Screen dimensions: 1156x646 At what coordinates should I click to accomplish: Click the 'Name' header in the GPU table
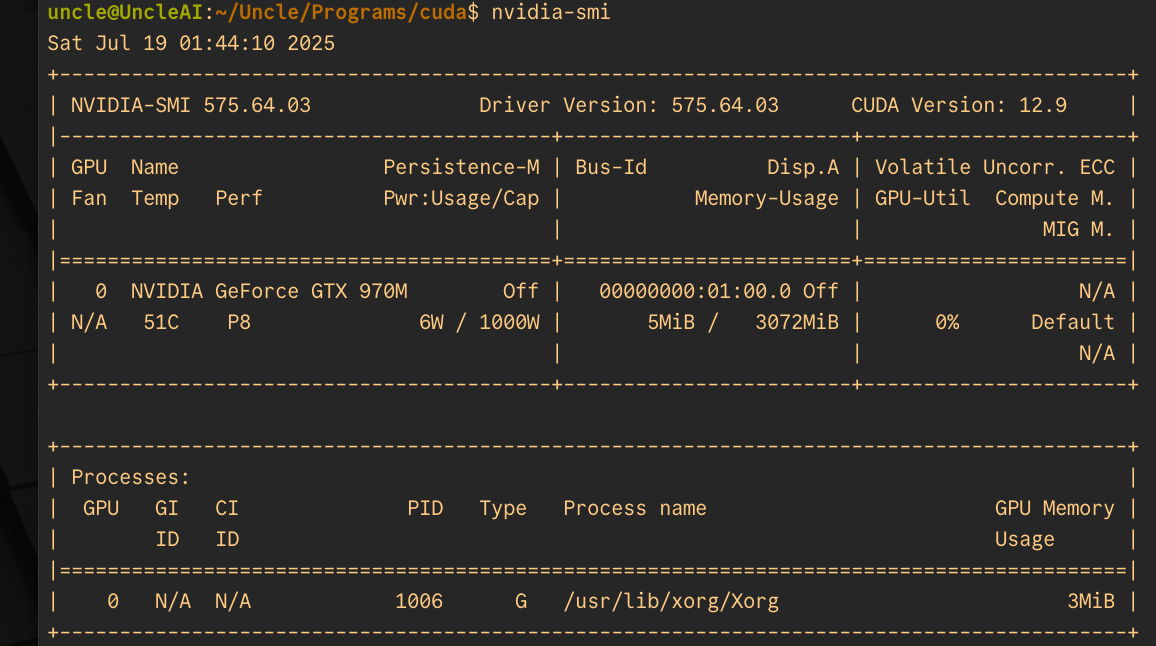pos(155,167)
